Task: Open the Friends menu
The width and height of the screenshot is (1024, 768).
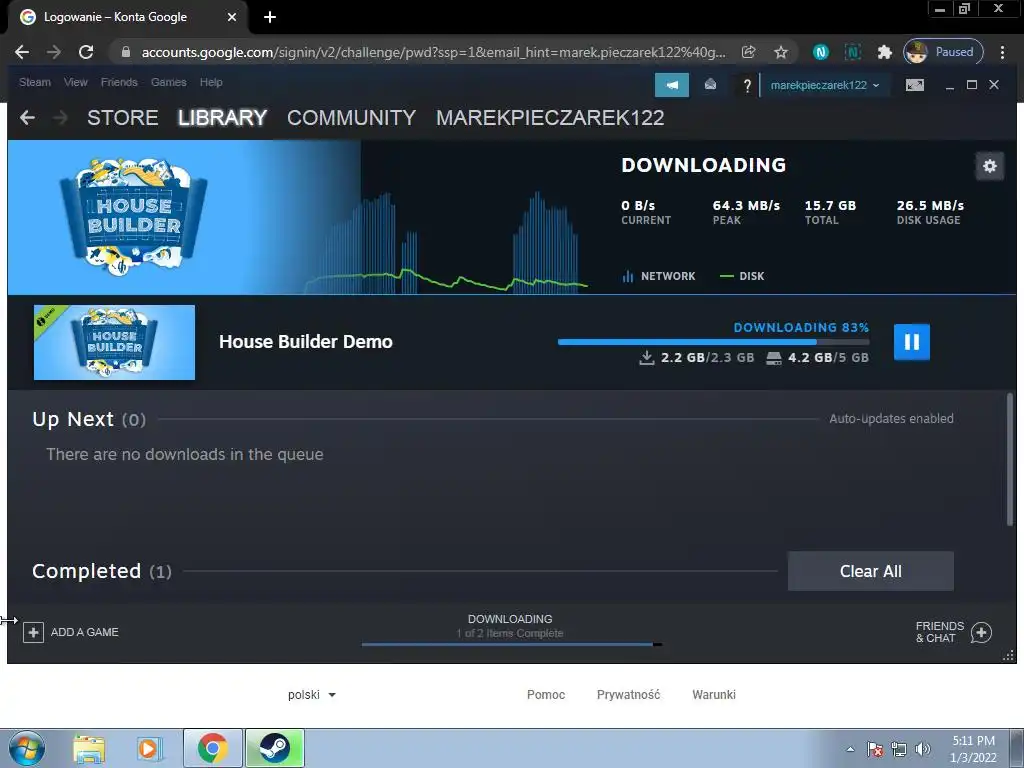Action: [x=119, y=82]
